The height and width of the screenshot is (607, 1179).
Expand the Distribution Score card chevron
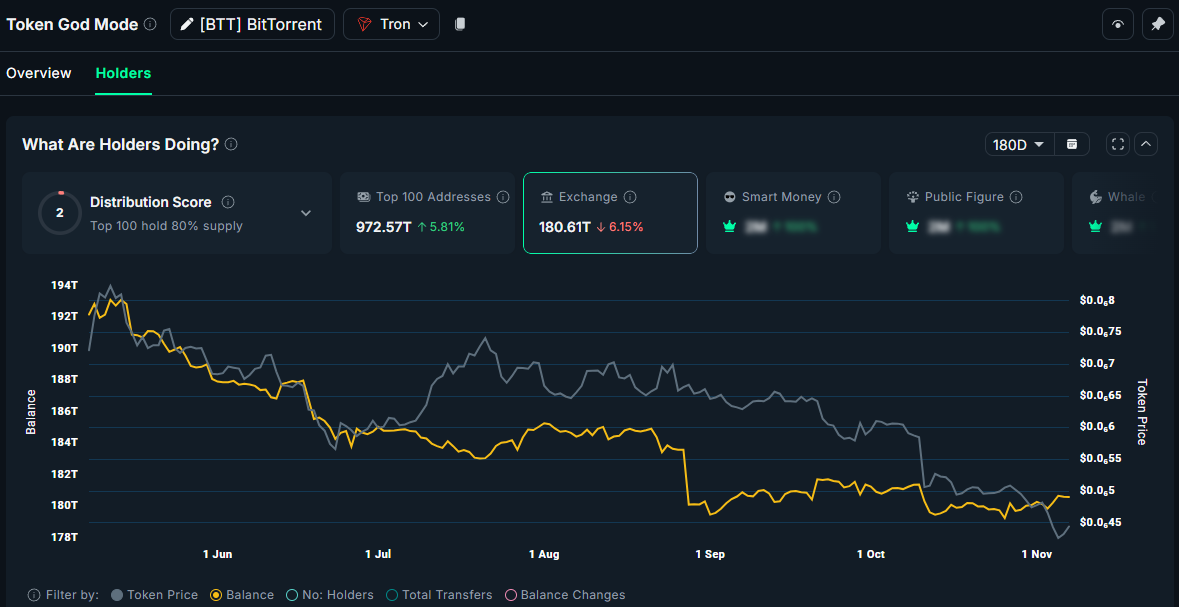306,213
